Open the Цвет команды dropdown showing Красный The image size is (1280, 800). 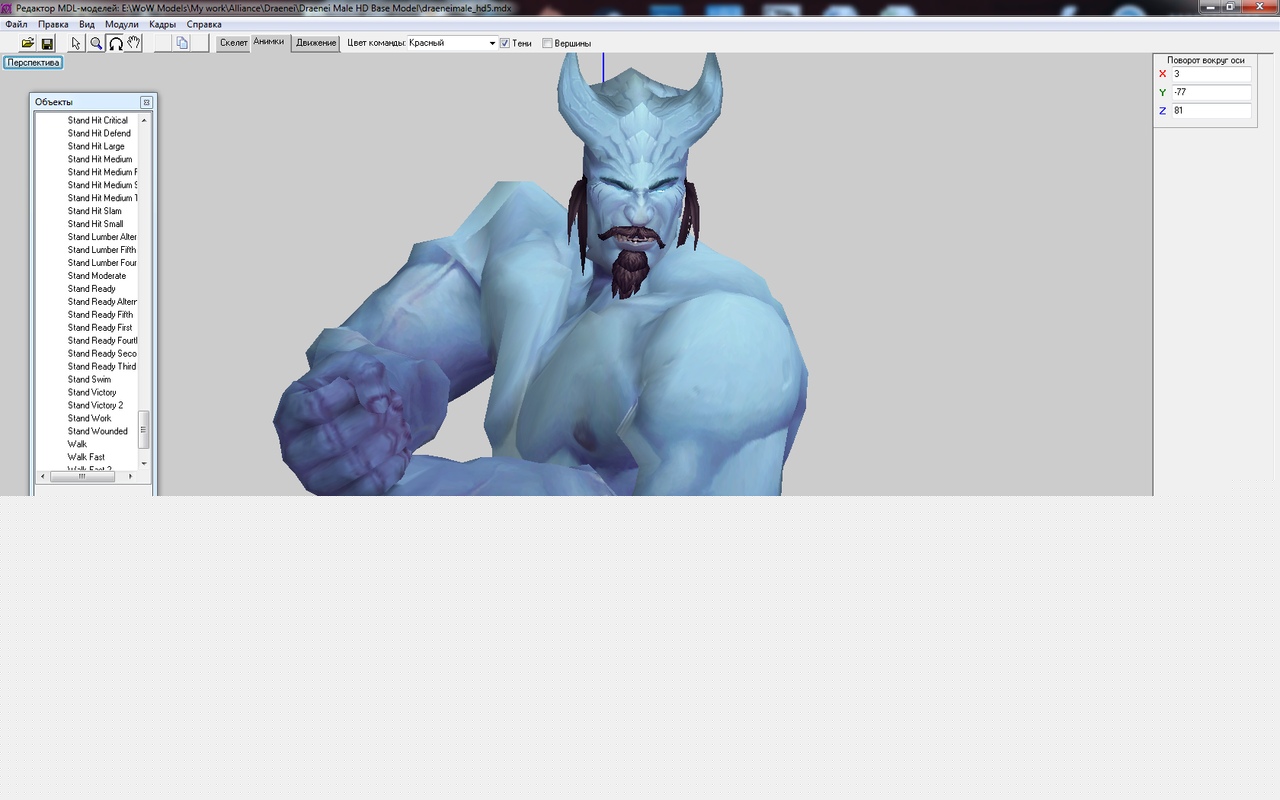pos(452,43)
